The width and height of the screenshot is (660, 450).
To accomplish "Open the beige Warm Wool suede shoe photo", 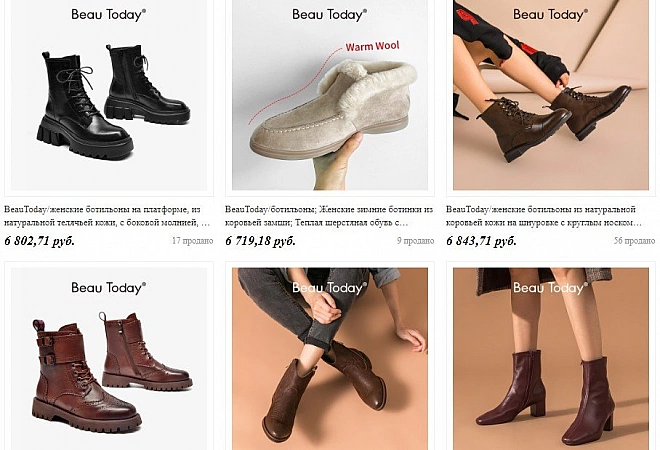I will tap(330, 95).
